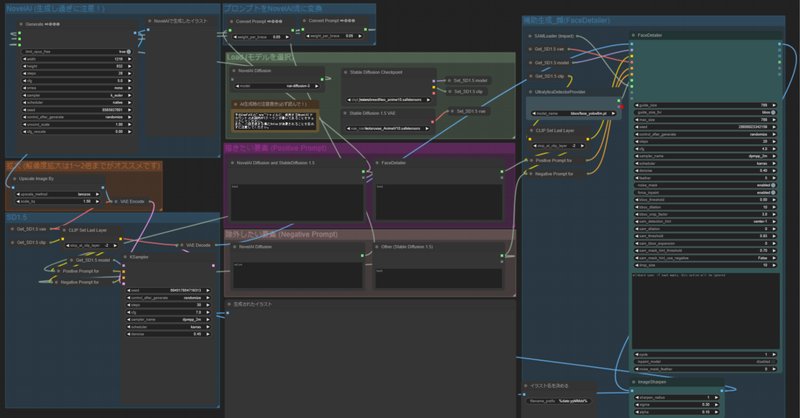
Task: Open the smea dropdown in the Generate node
Action: point(77,88)
